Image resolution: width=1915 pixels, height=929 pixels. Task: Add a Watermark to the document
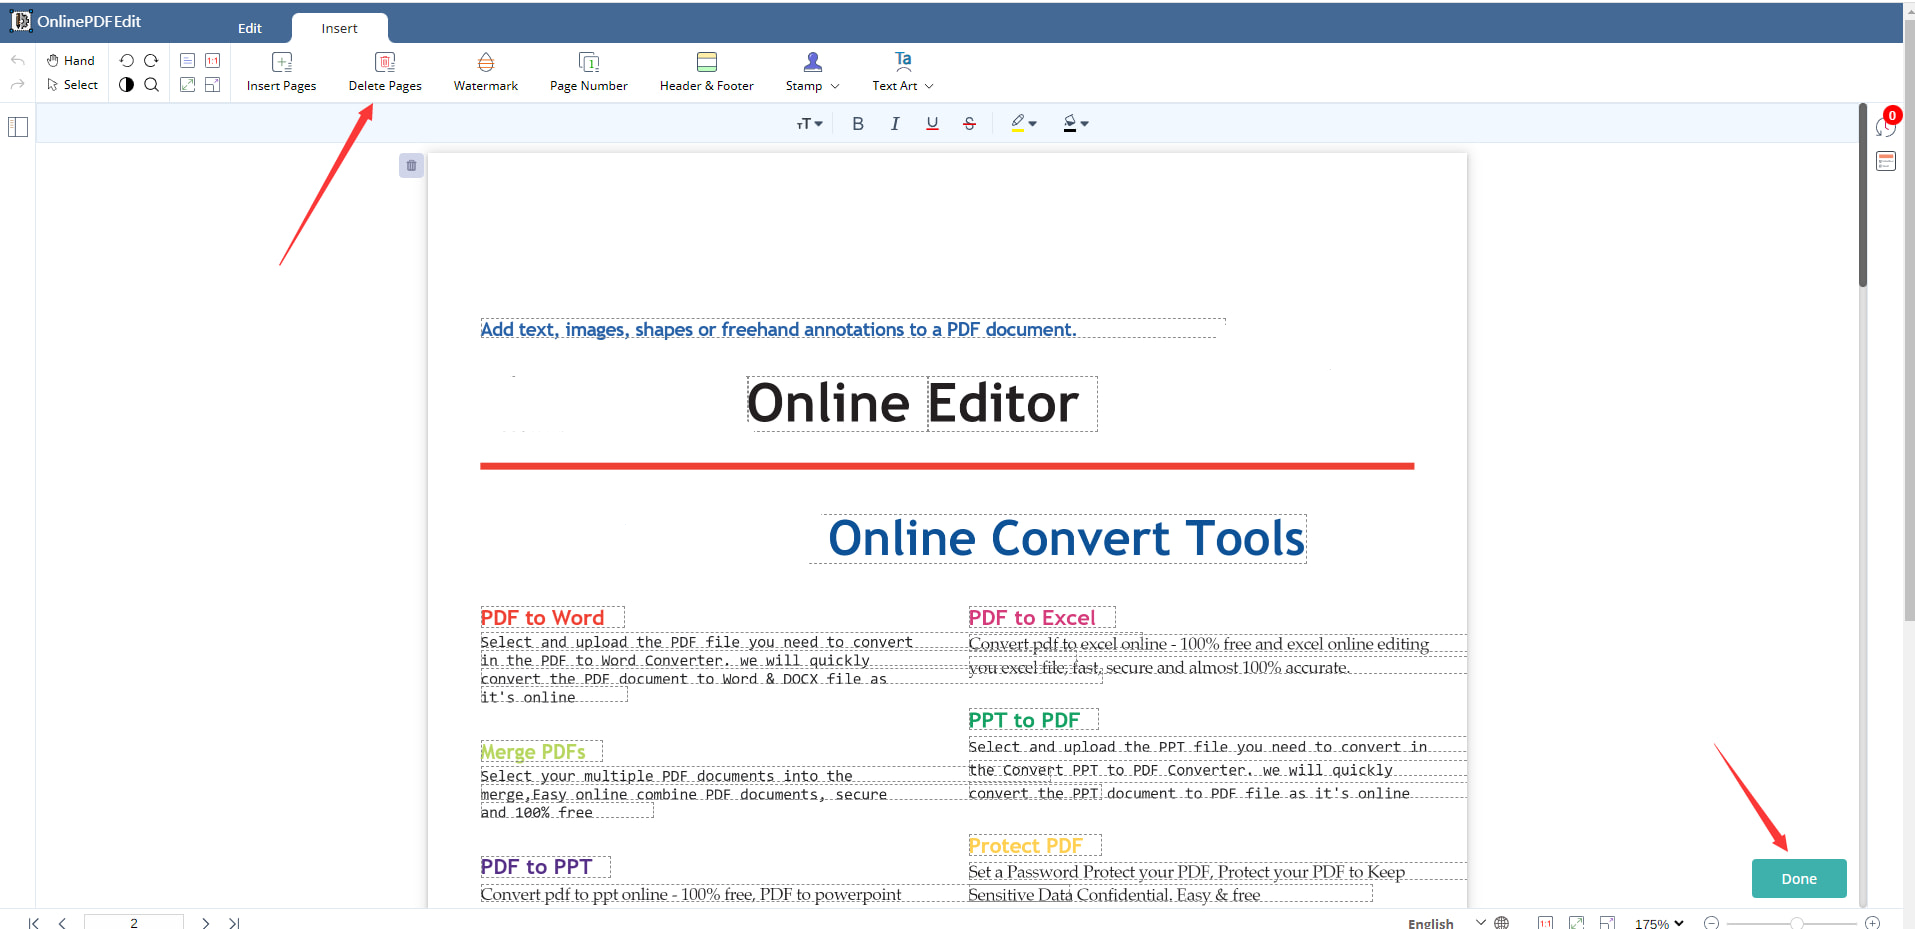point(485,72)
